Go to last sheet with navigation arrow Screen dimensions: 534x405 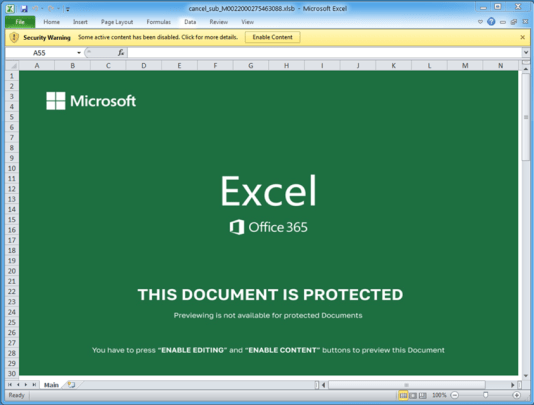click(x=34, y=385)
